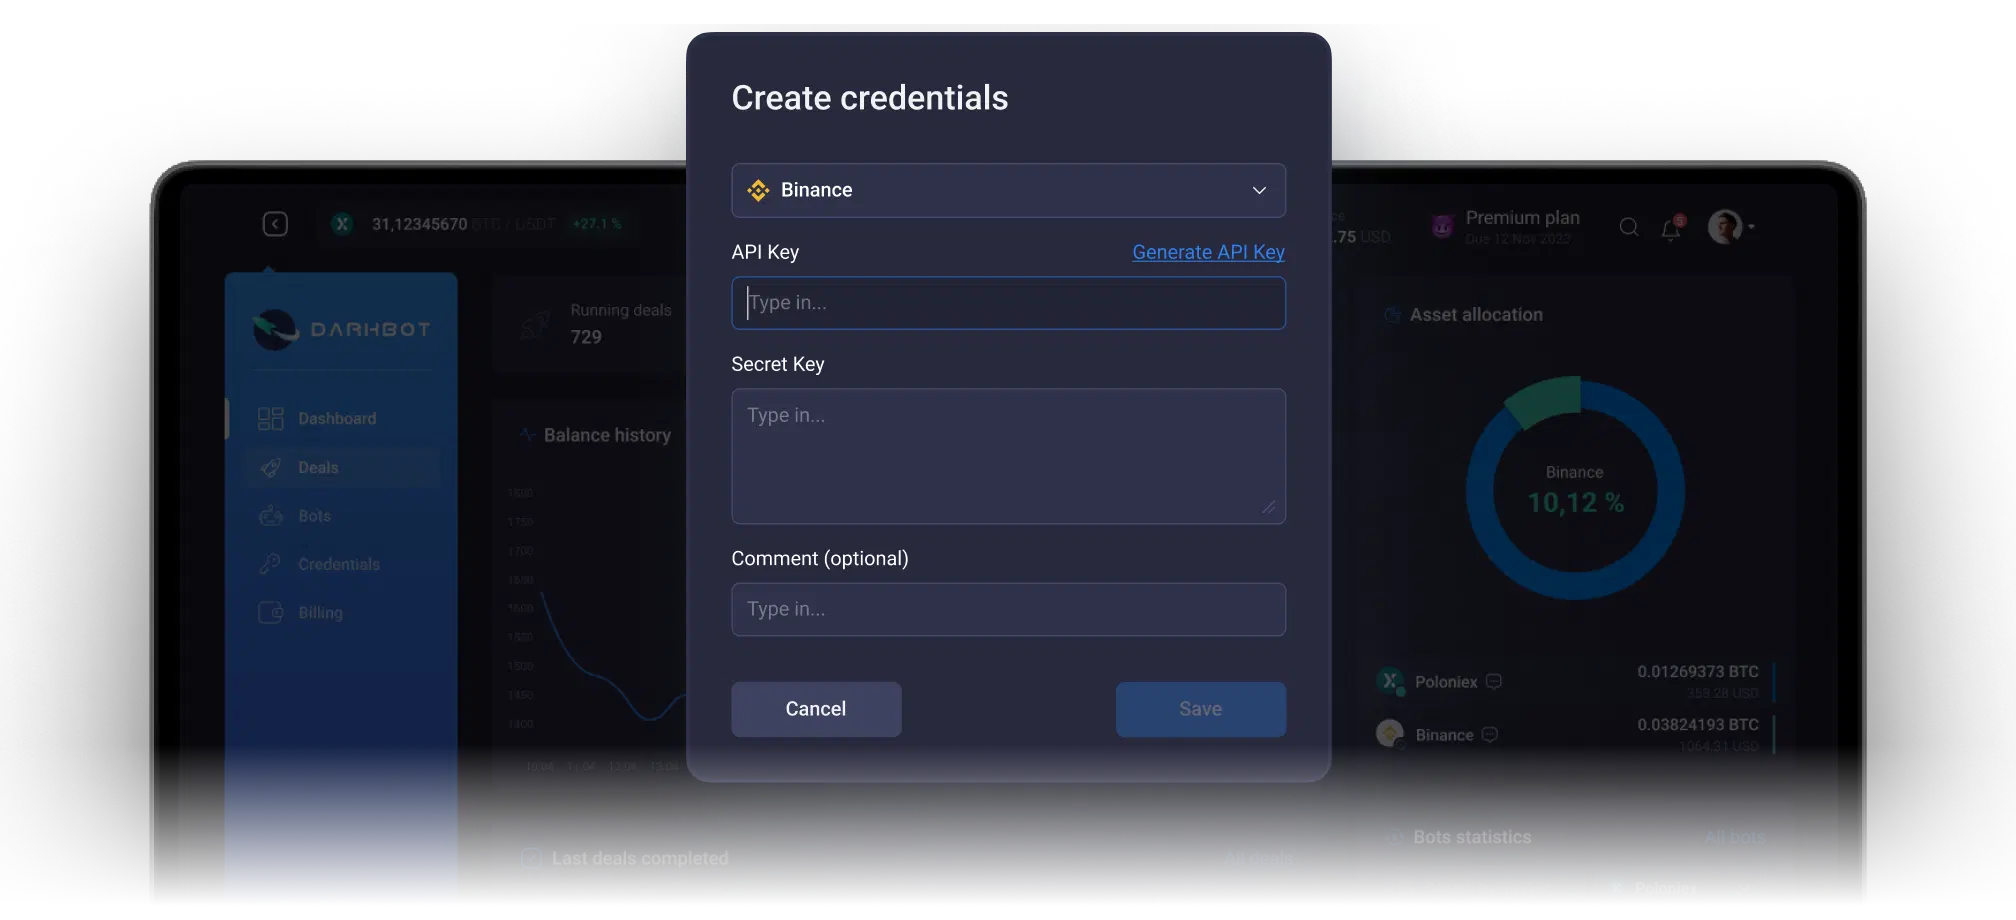
Task: Open notifications via the bell icon
Action: point(1670,228)
